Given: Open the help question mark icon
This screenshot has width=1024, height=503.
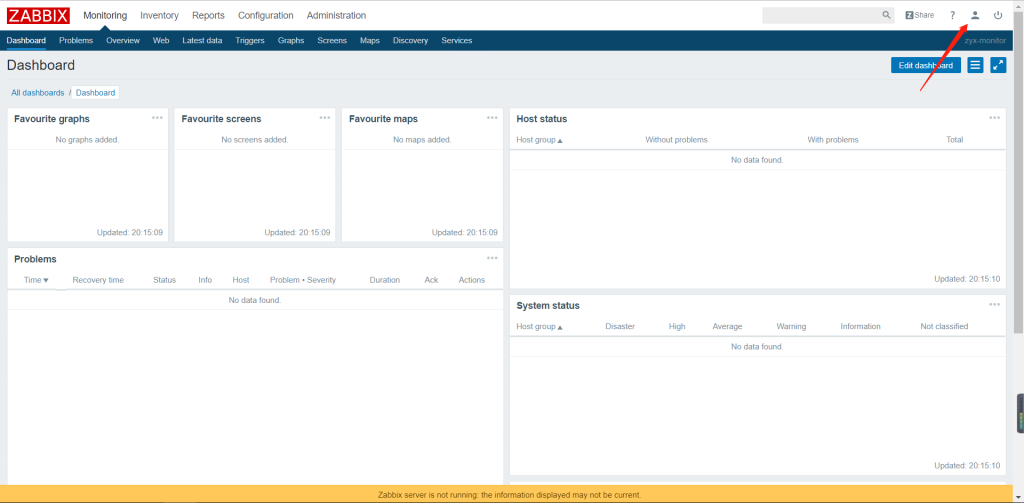Looking at the screenshot, I should click(952, 15).
